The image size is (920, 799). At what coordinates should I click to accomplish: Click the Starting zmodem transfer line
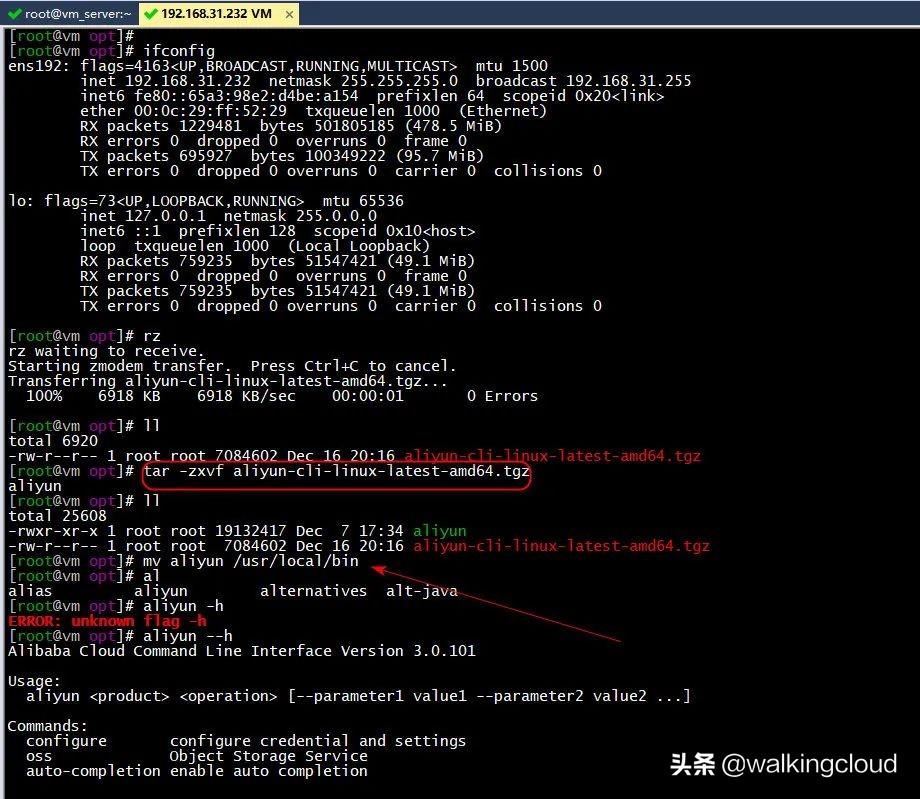tap(232, 366)
